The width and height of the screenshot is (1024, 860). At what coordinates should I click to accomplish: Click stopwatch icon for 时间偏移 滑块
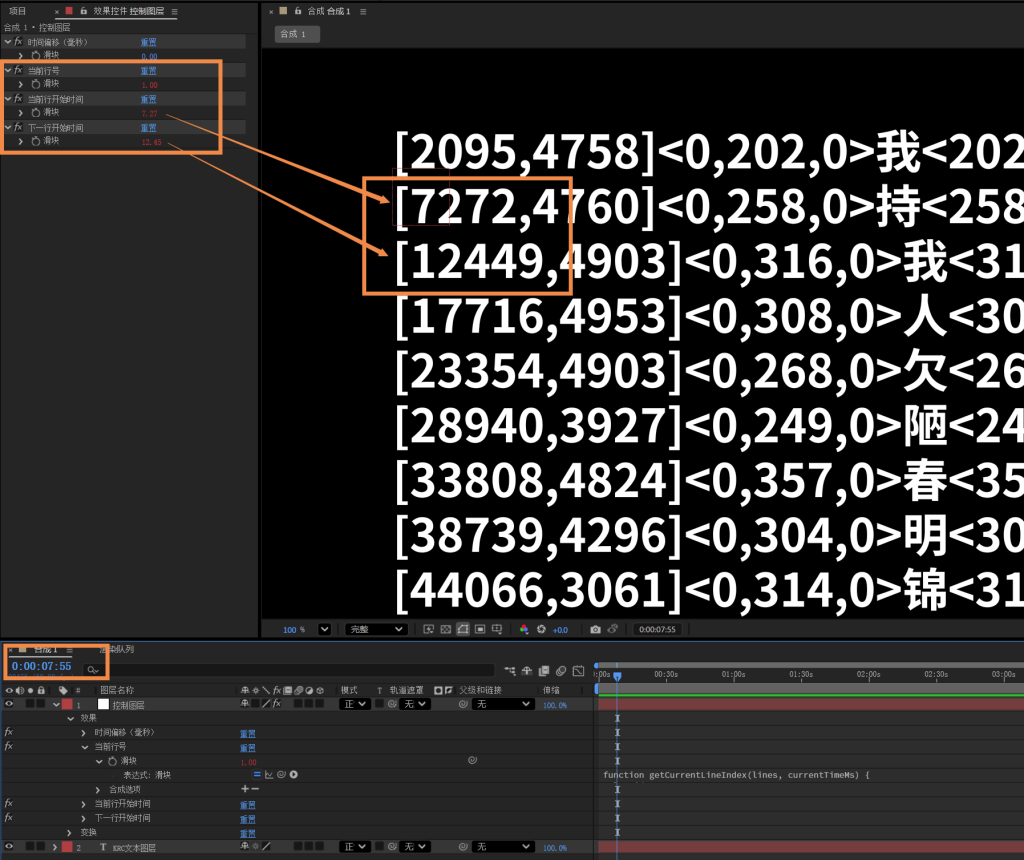[35, 56]
